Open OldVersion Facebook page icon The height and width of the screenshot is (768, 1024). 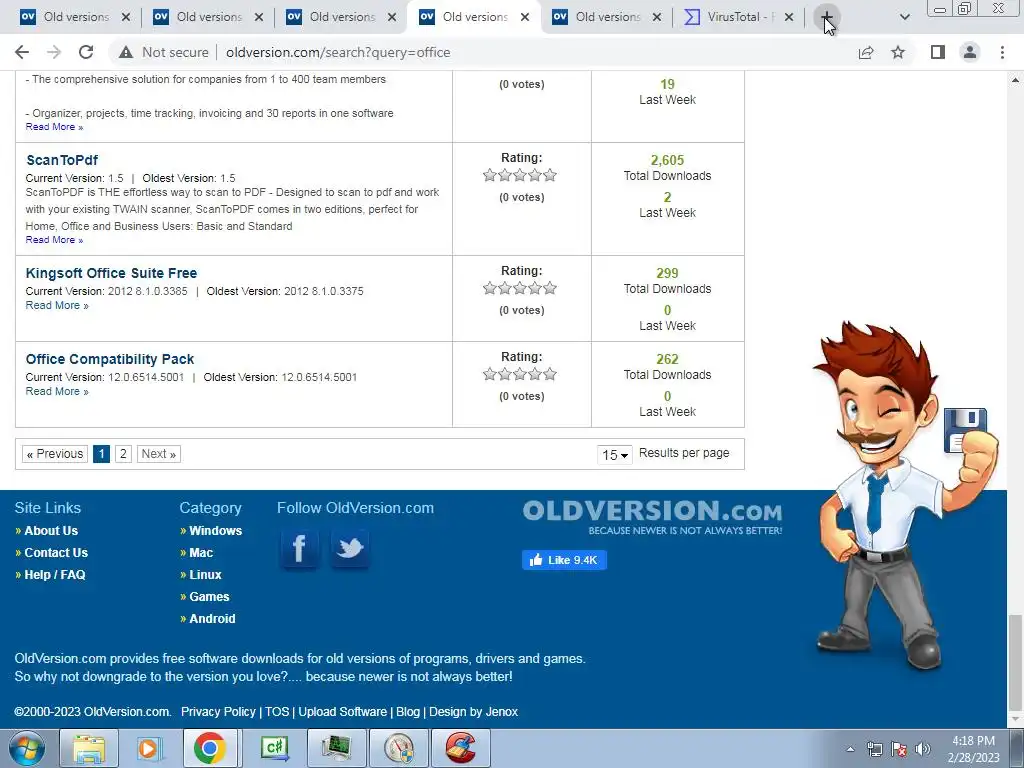300,548
